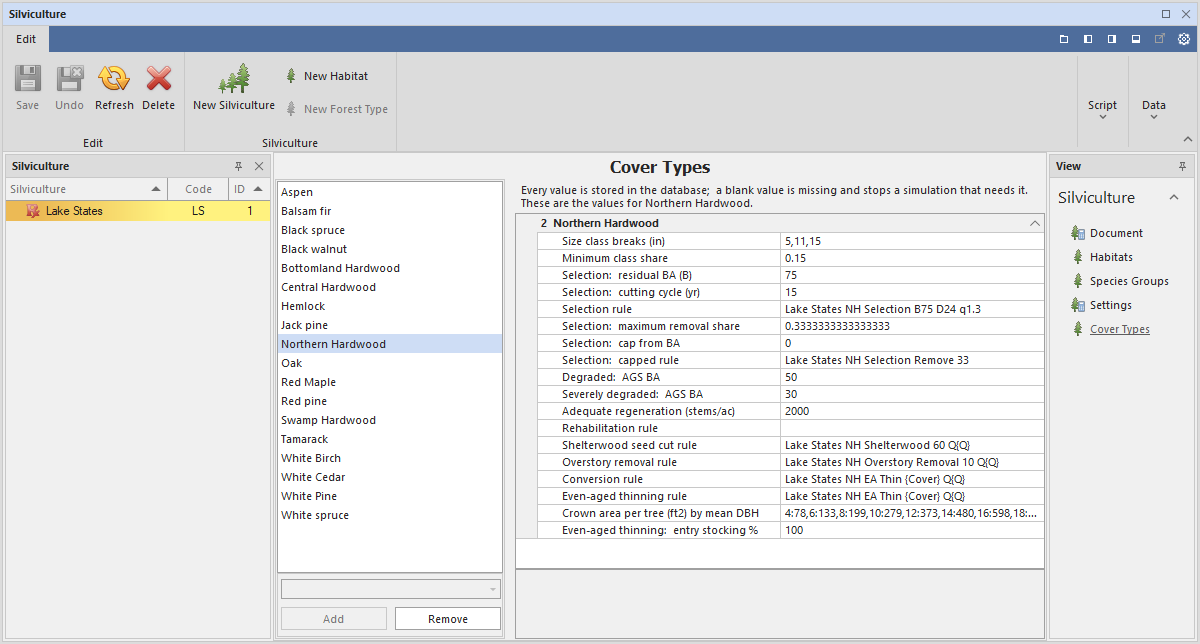The height and width of the screenshot is (644, 1200).
Task: Add a New Habitat
Action: (x=327, y=76)
